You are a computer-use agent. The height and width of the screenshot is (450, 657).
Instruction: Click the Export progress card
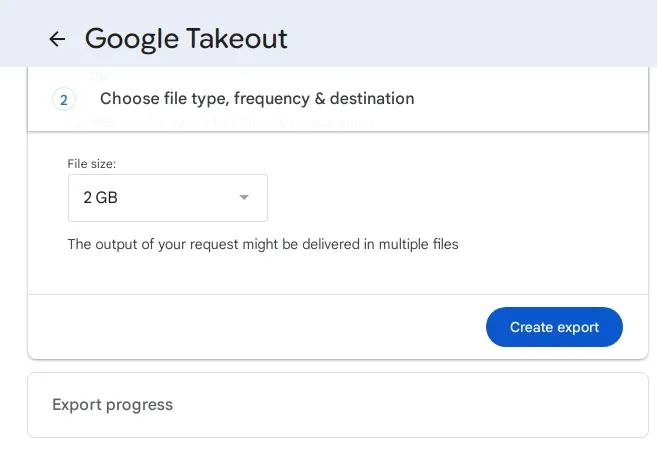point(338,405)
